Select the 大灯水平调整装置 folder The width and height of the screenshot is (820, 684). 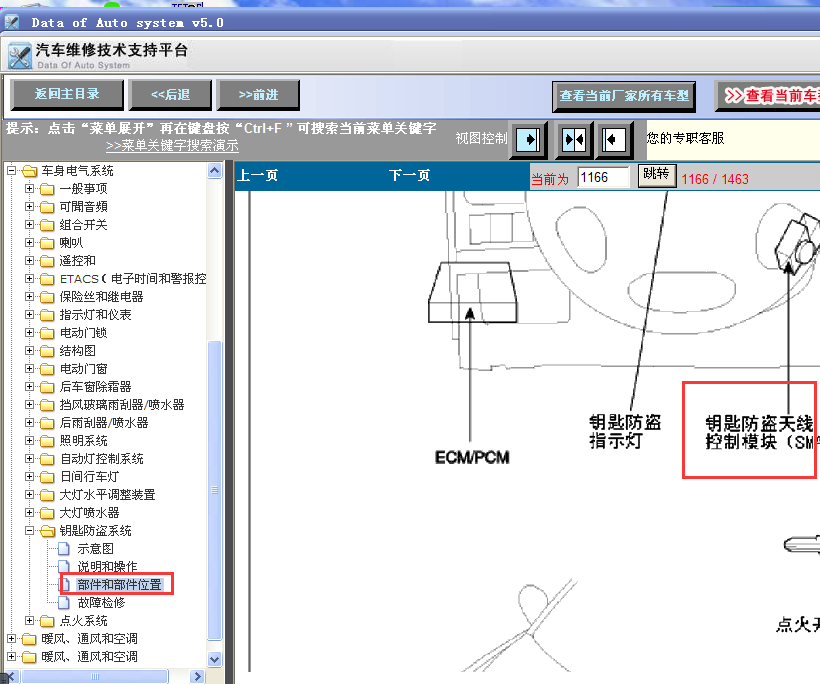[x=107, y=495]
